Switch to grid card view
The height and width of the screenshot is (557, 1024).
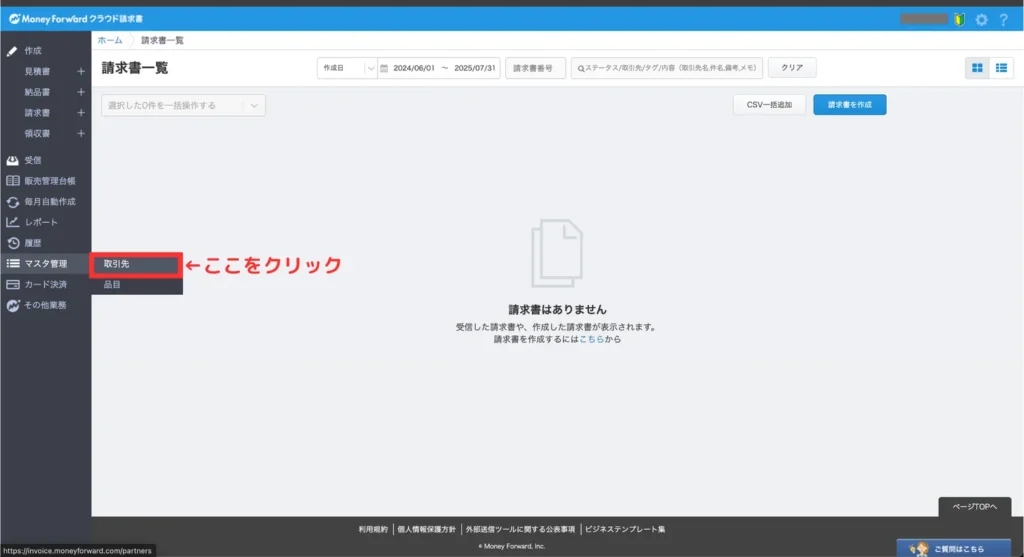click(x=977, y=68)
